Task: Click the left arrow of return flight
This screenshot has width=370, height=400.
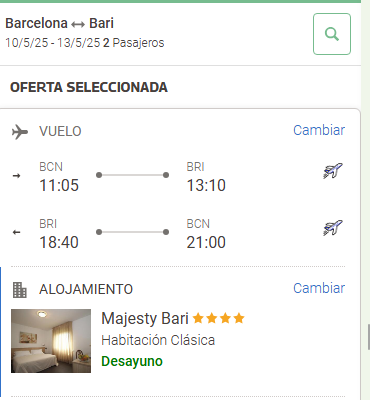Action: [16, 232]
